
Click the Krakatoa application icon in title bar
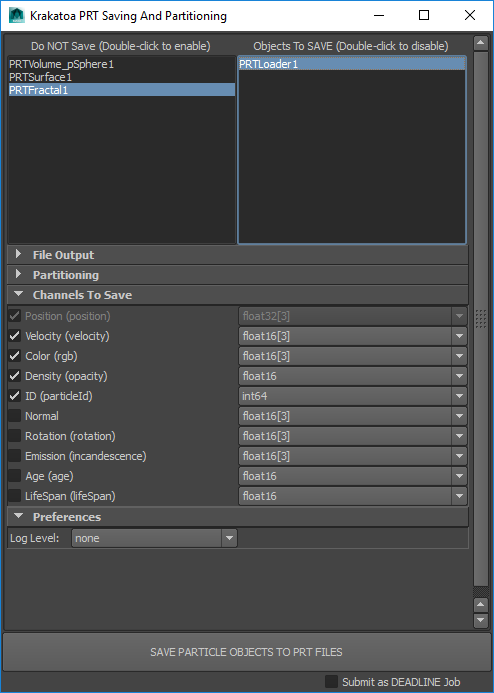click(x=17, y=15)
